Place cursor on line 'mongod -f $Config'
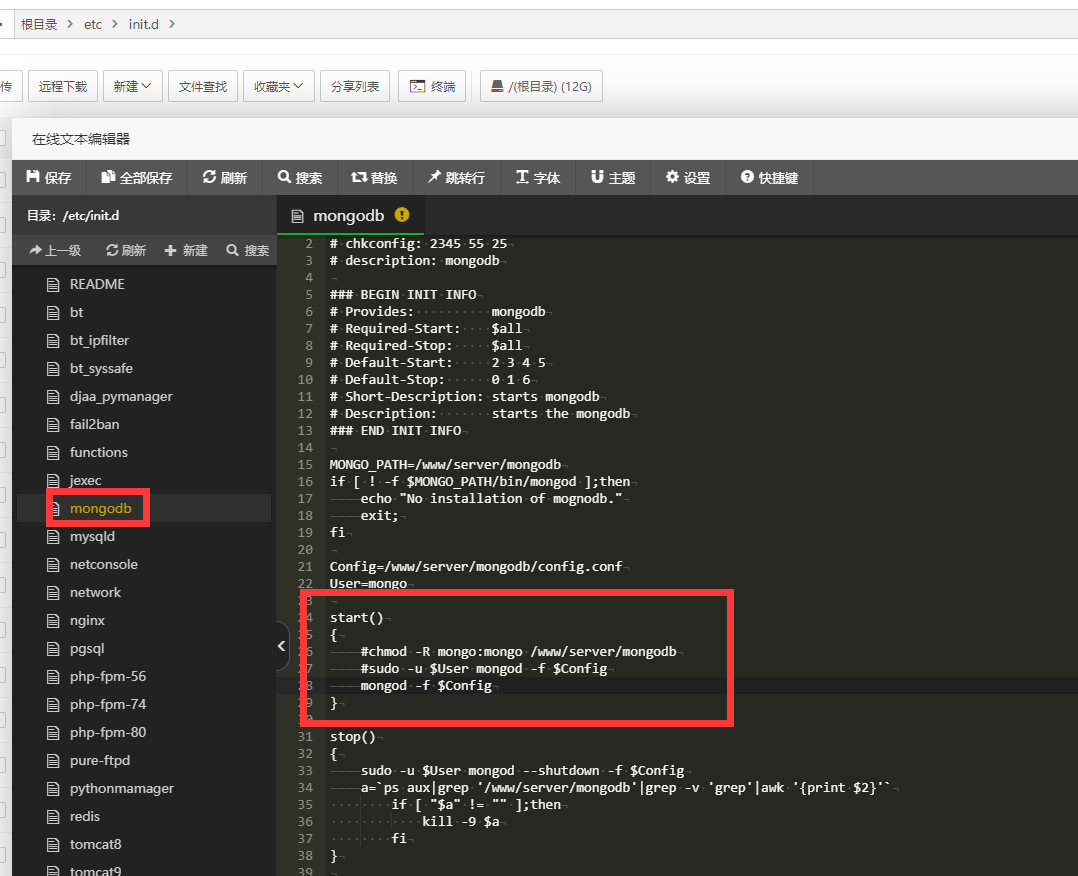The width and height of the screenshot is (1078, 876). (x=426, y=686)
